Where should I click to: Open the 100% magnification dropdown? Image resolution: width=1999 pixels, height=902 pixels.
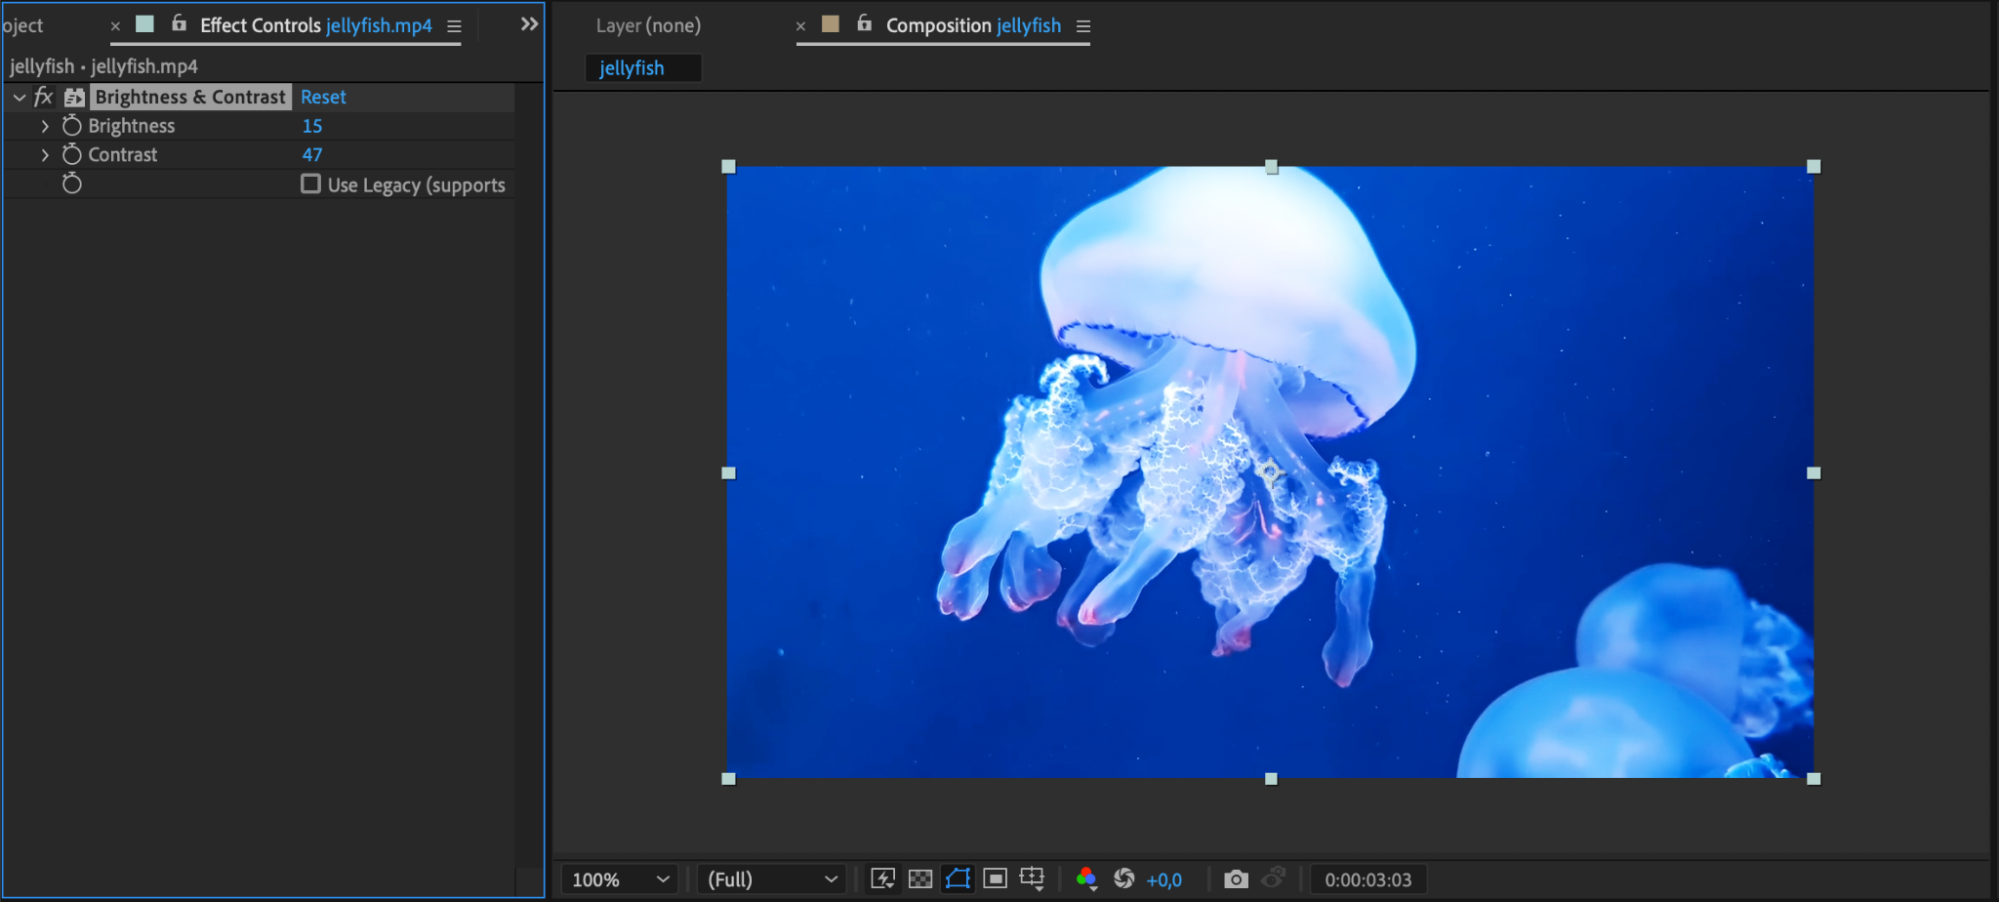(x=619, y=880)
